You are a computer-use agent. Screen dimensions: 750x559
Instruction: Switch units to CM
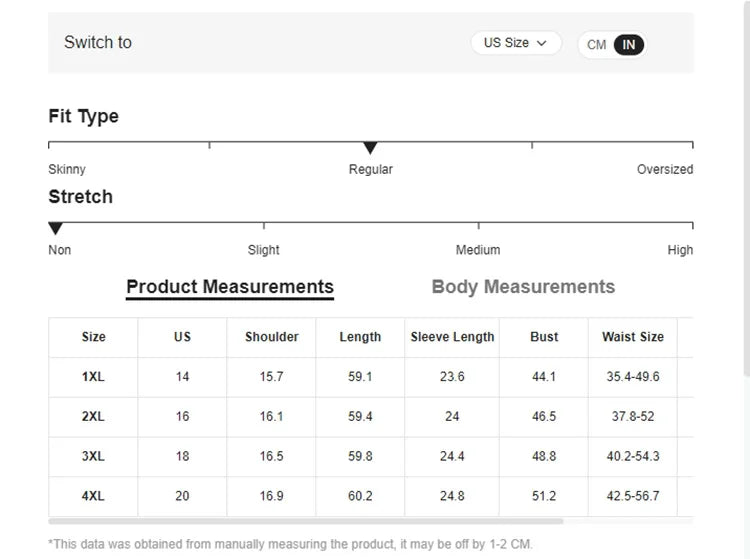(x=596, y=45)
